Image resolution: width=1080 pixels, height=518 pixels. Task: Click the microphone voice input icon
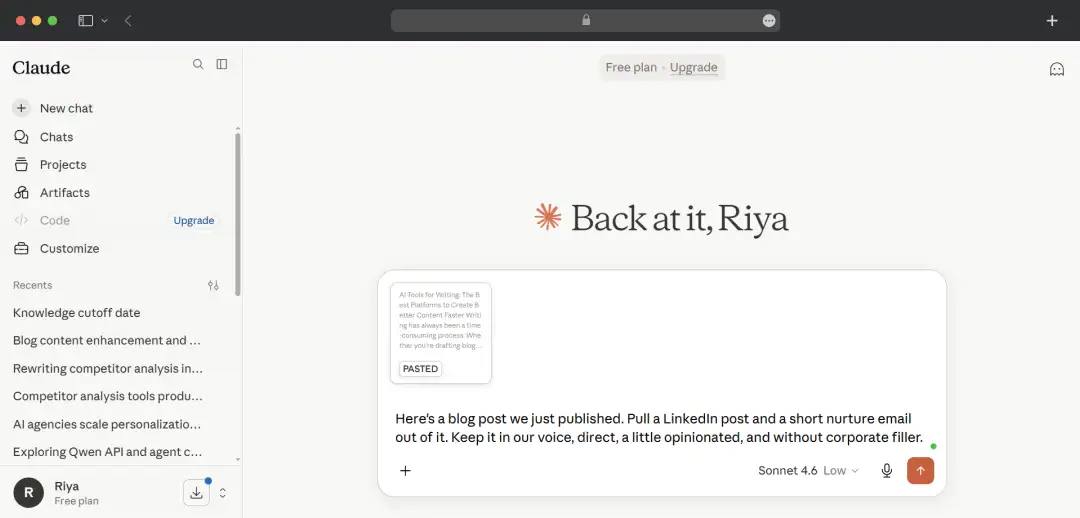point(887,470)
